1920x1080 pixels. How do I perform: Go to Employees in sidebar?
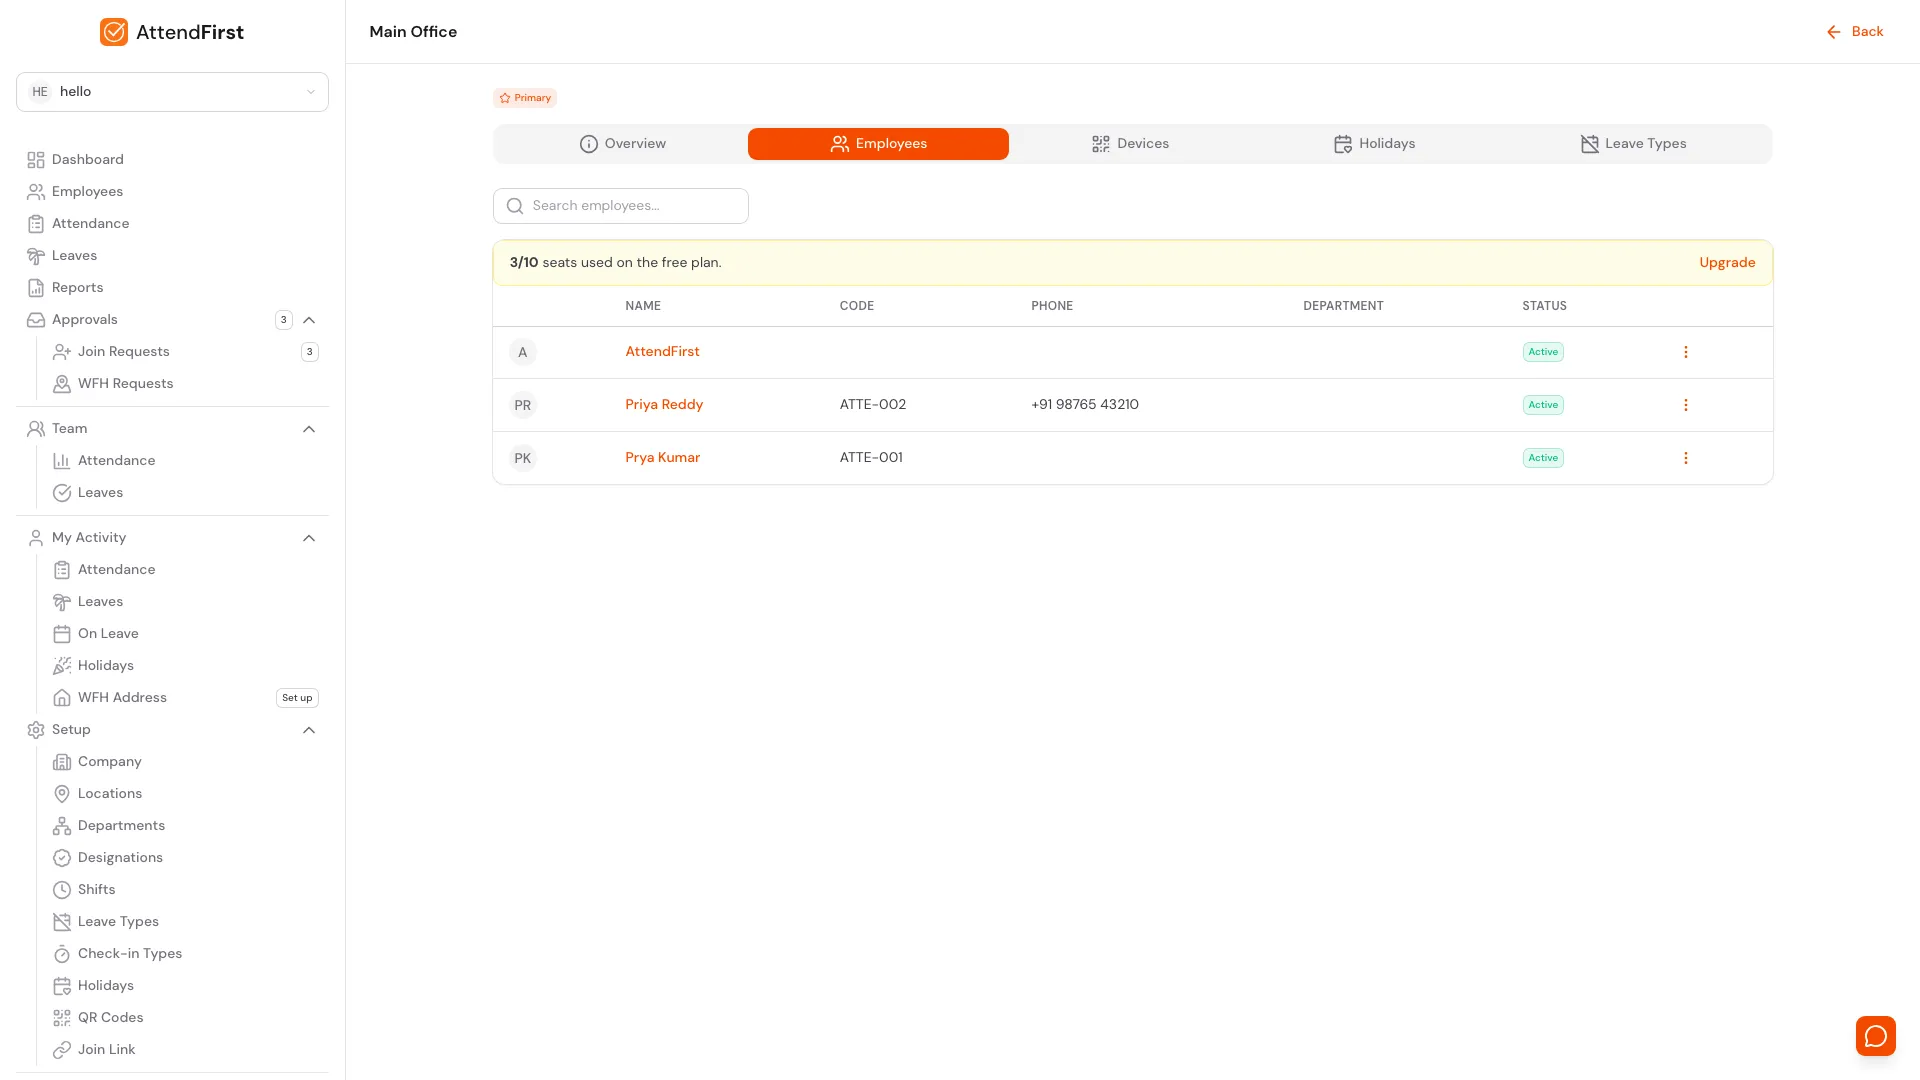[87, 192]
